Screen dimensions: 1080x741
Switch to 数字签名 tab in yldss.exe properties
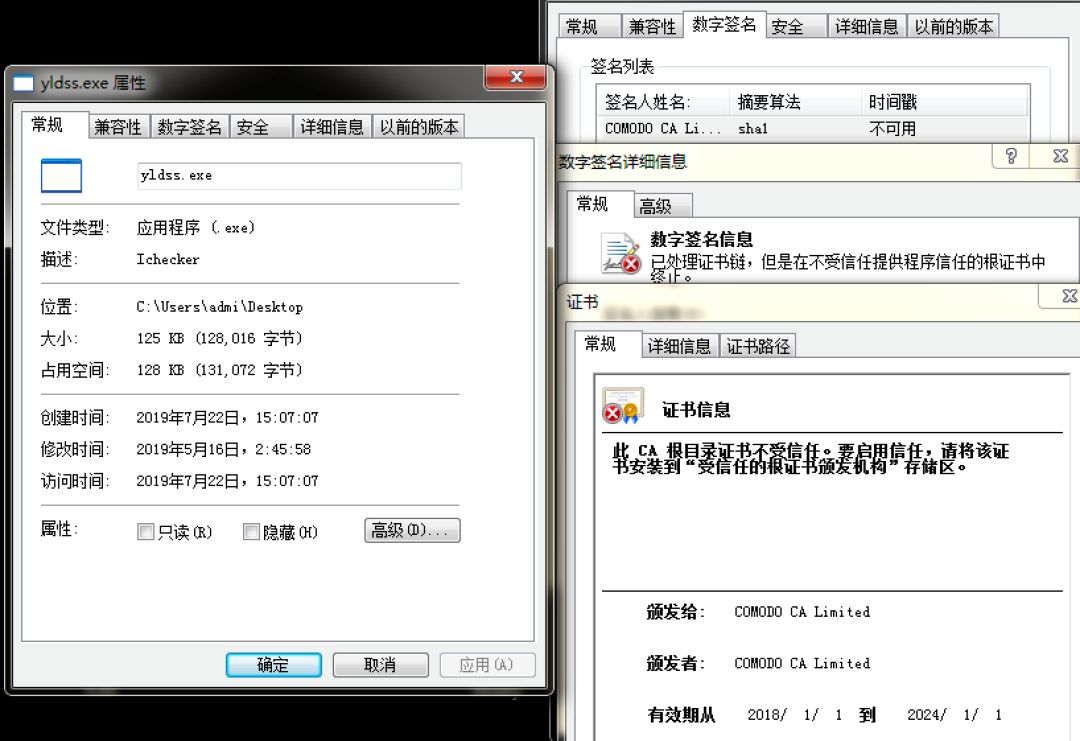(x=189, y=127)
